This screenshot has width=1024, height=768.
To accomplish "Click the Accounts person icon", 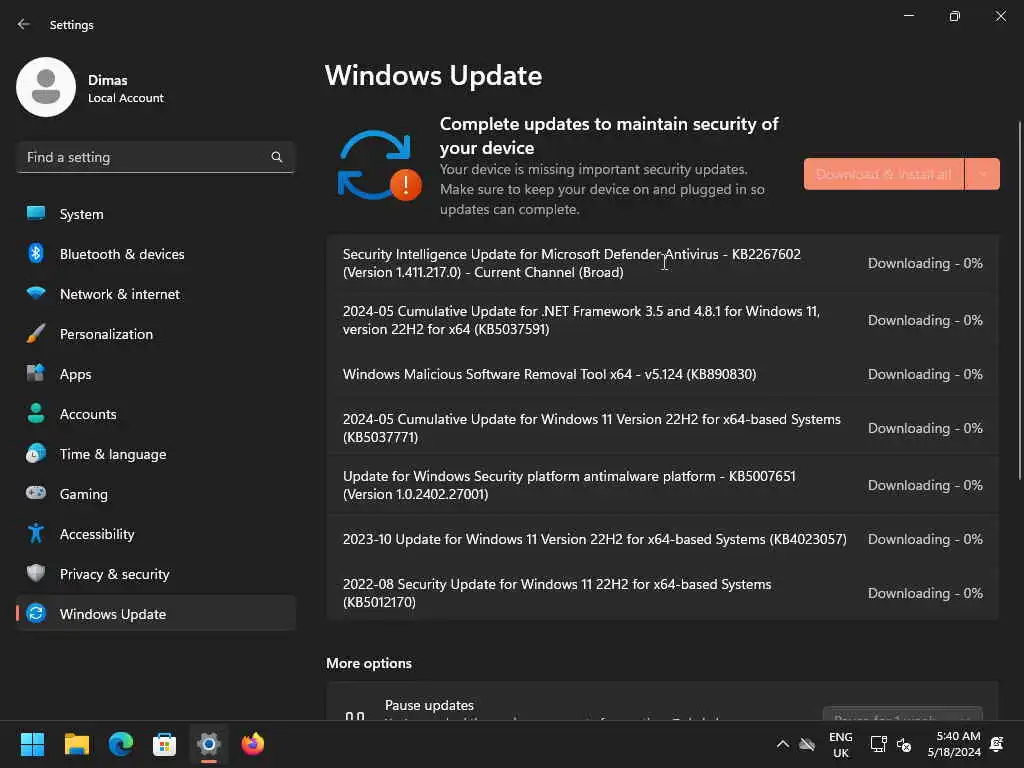I will click(36, 413).
